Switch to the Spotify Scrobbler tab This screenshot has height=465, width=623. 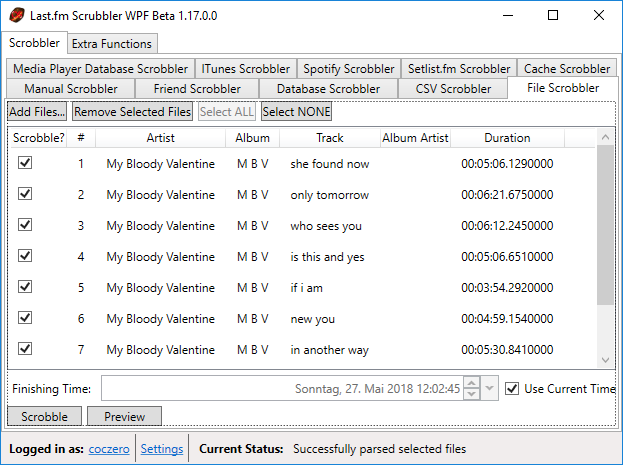click(x=349, y=69)
